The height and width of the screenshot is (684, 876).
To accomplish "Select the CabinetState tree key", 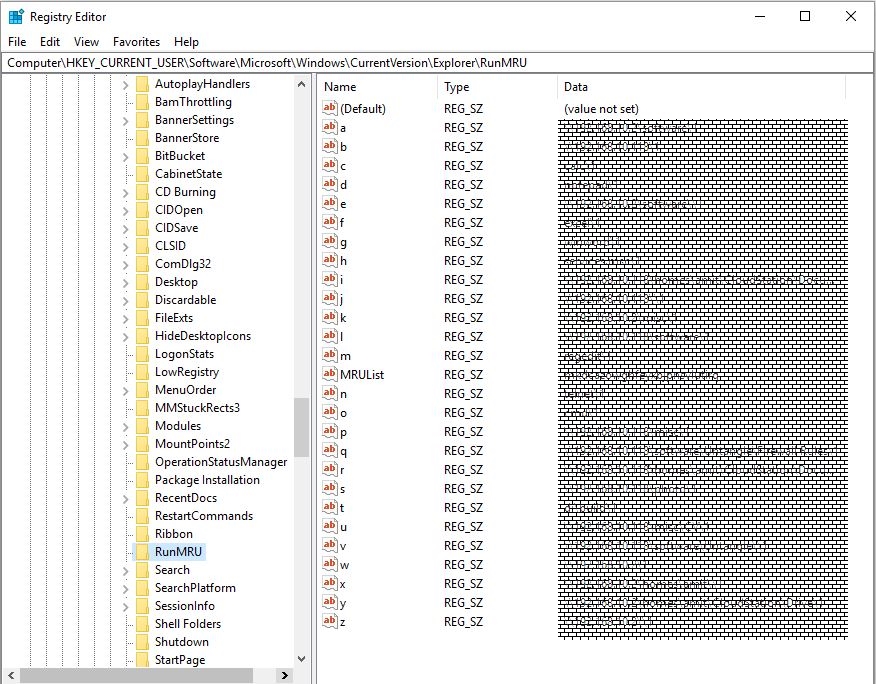I will point(188,174).
